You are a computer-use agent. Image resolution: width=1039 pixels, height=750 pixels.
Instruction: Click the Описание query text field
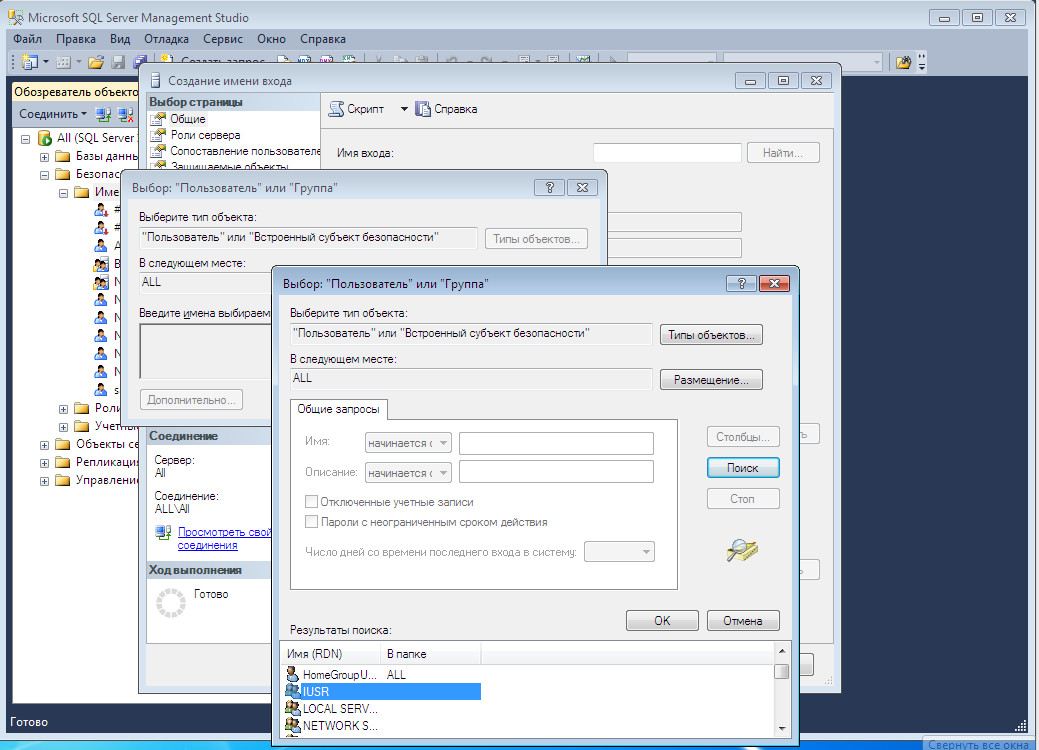556,472
